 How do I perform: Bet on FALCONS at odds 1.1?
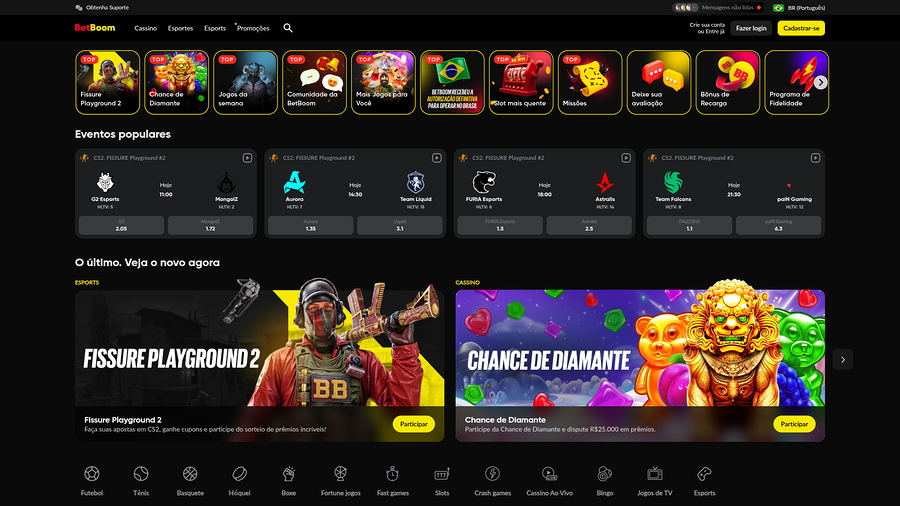pos(689,225)
